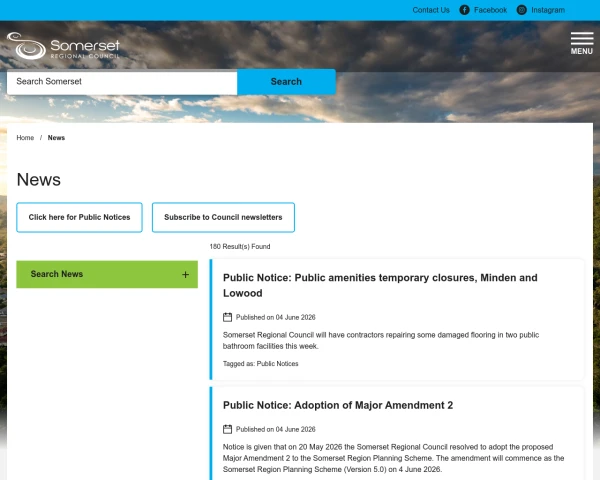Open the Facebook icon in top bar

coord(464,10)
